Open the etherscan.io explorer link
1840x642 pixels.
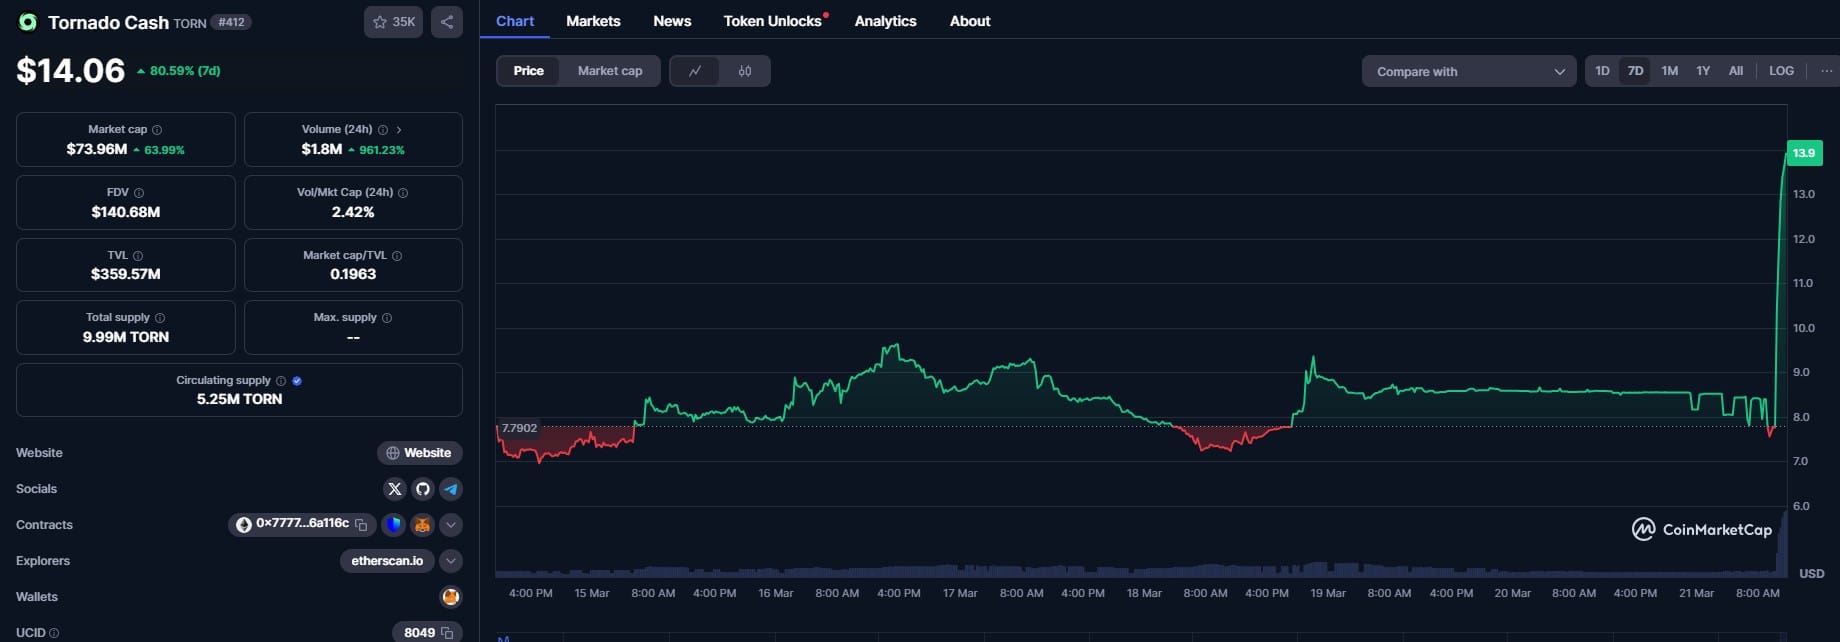point(387,561)
